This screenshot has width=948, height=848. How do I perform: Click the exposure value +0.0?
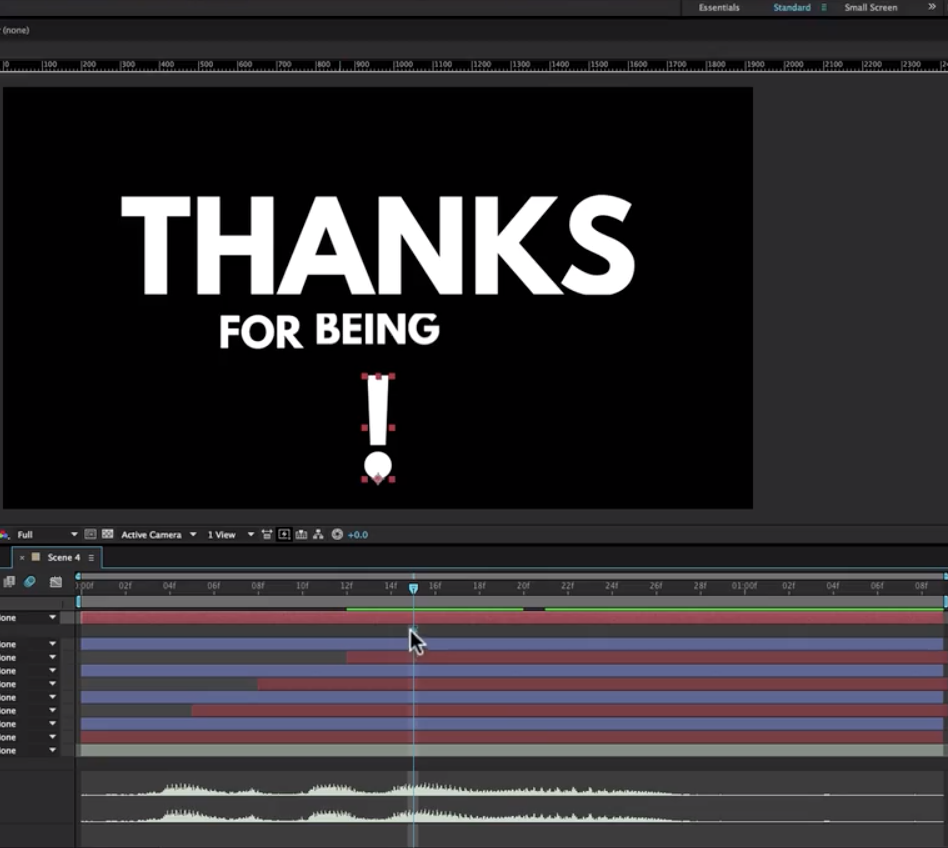coord(358,535)
